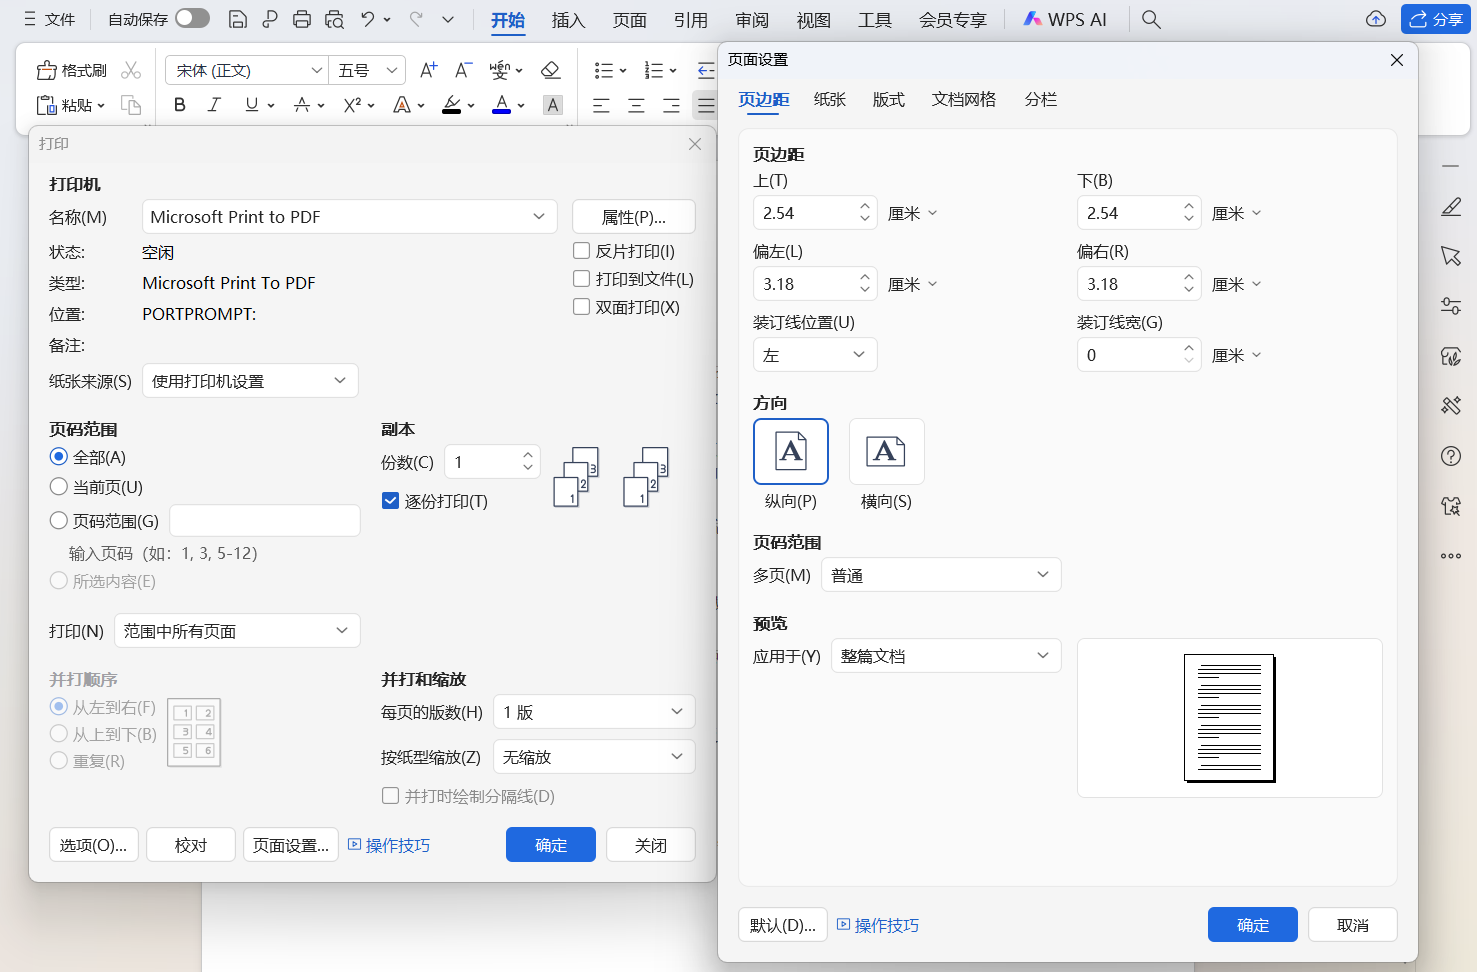Image resolution: width=1477 pixels, height=972 pixels.
Task: Click the Format Painter (格式刷) icon
Action: tap(47, 71)
